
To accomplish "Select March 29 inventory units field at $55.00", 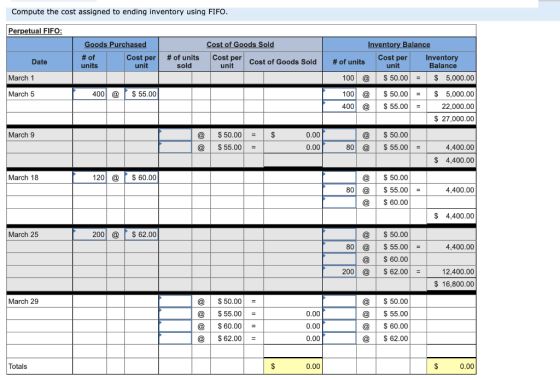I will click(x=339, y=314).
